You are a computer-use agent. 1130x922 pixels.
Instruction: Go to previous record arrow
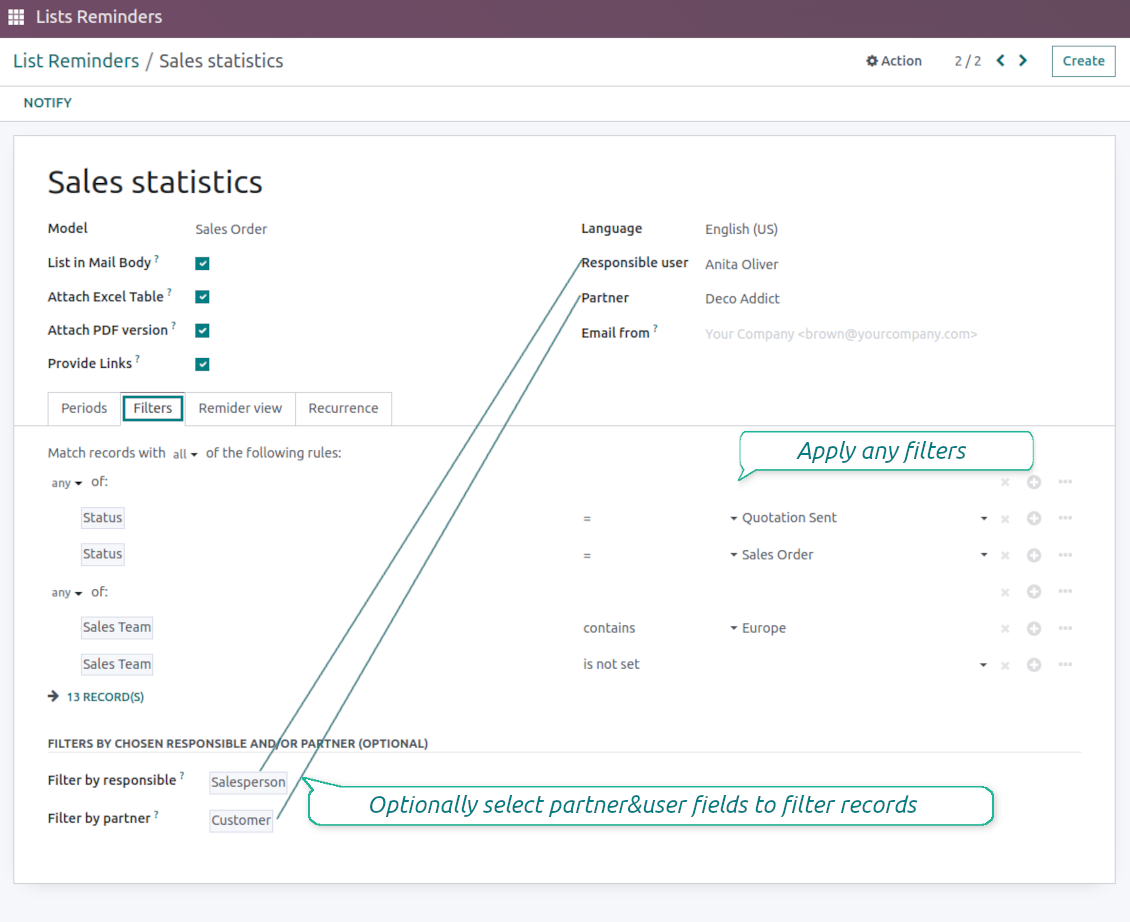pos(1000,61)
